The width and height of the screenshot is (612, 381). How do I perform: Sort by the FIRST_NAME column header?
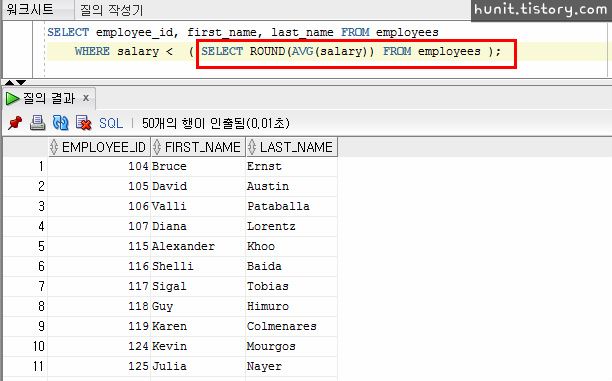[198, 147]
